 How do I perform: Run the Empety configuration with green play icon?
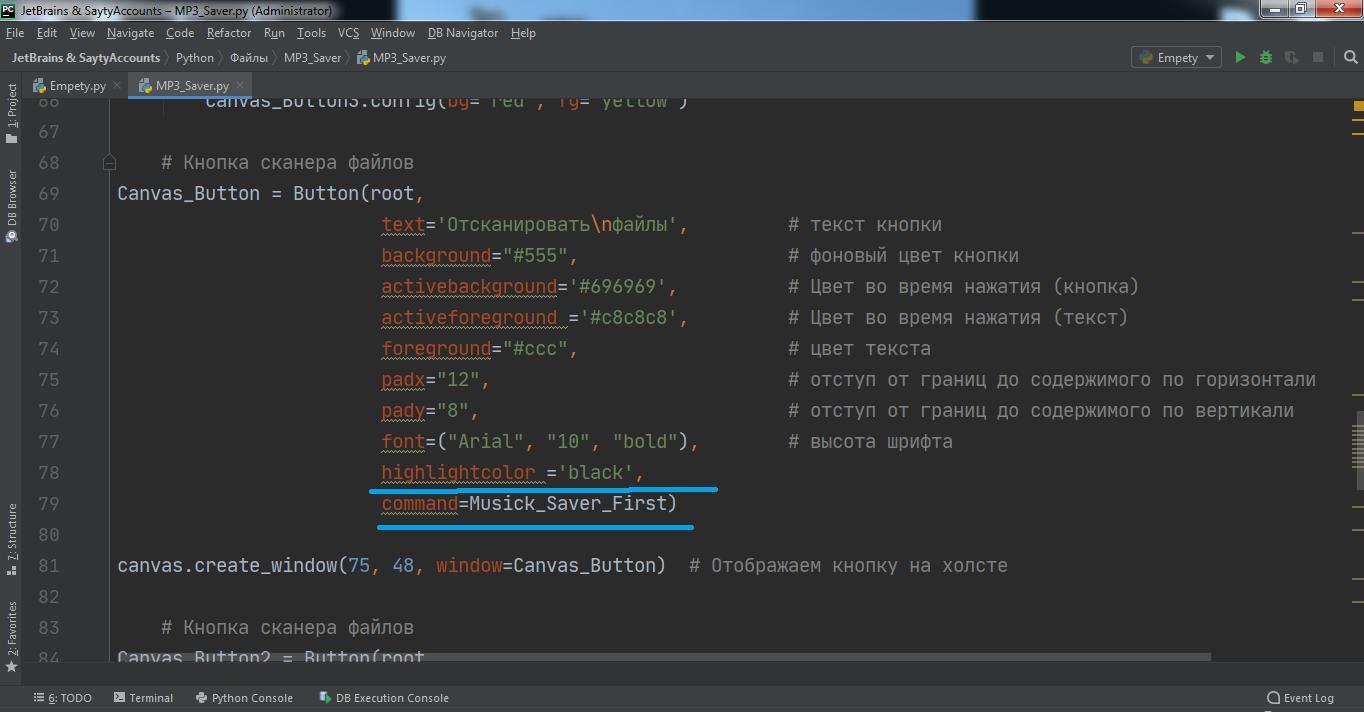coord(1240,58)
